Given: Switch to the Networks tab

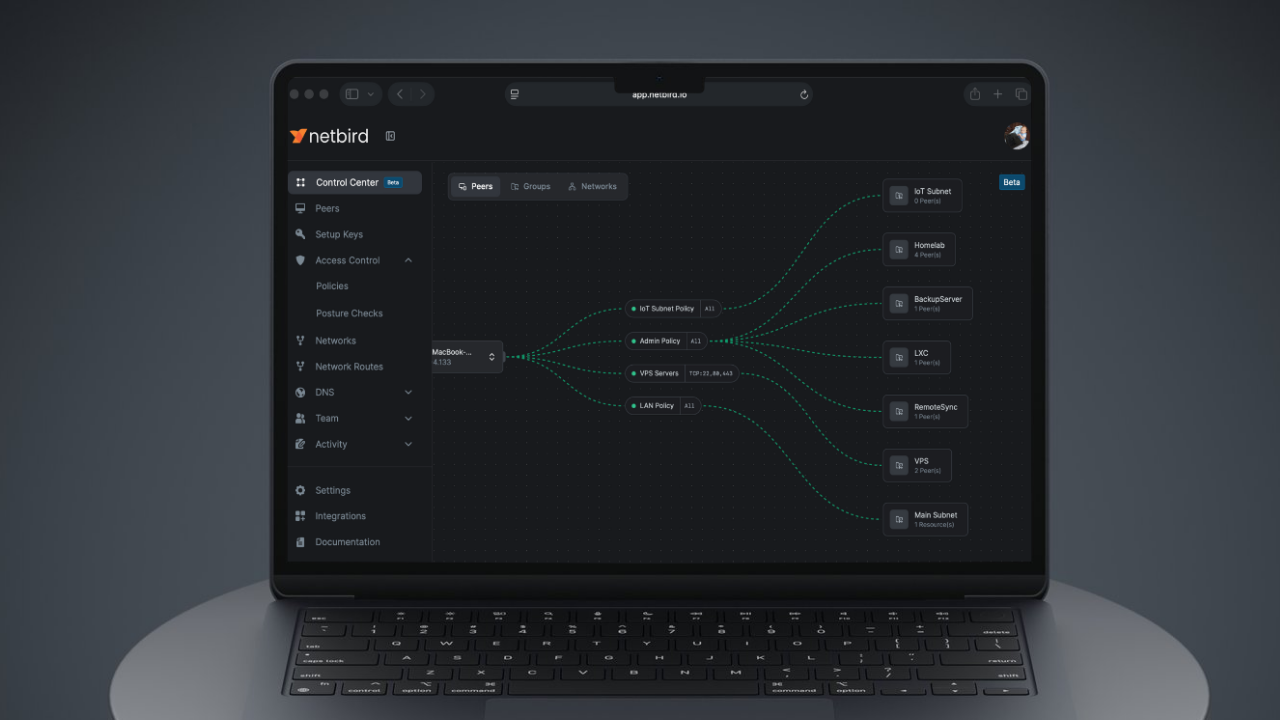Looking at the screenshot, I should click(x=594, y=186).
